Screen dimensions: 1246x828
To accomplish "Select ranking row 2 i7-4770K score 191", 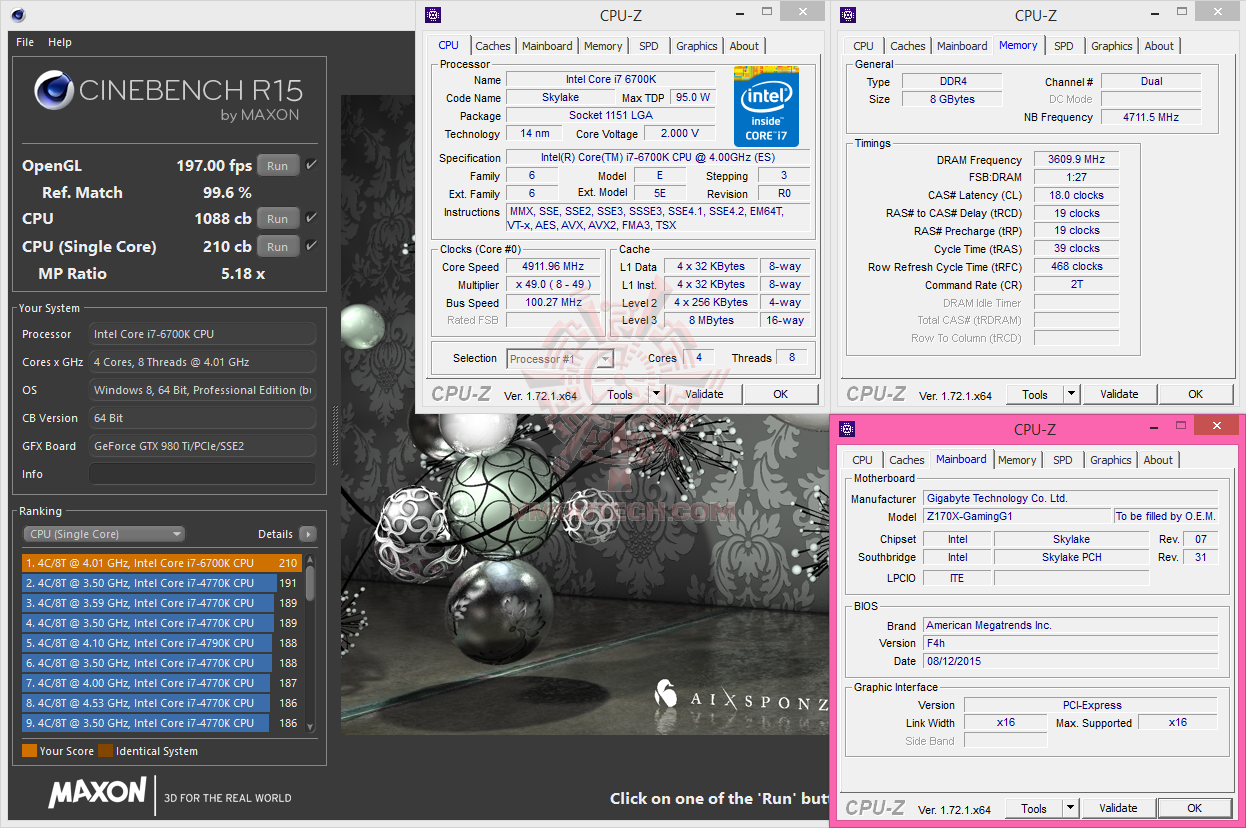I will point(161,583).
